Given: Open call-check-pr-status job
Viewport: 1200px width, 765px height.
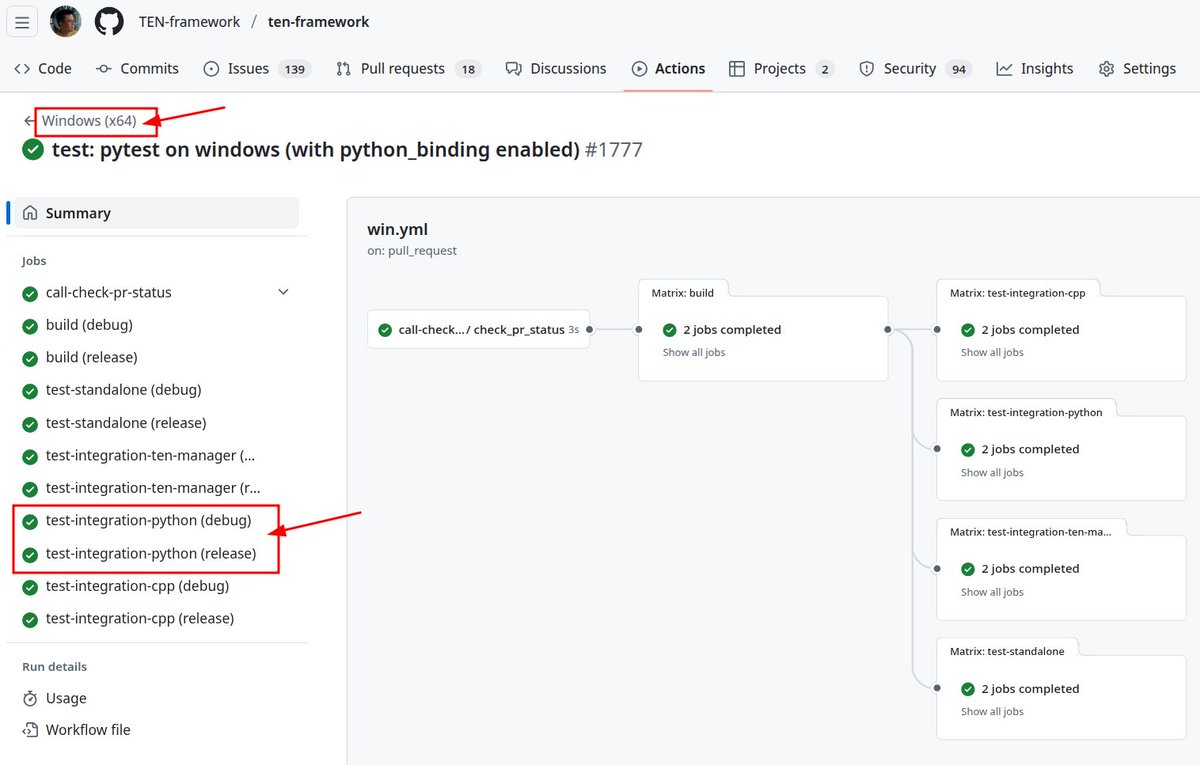Looking at the screenshot, I should pos(108,292).
